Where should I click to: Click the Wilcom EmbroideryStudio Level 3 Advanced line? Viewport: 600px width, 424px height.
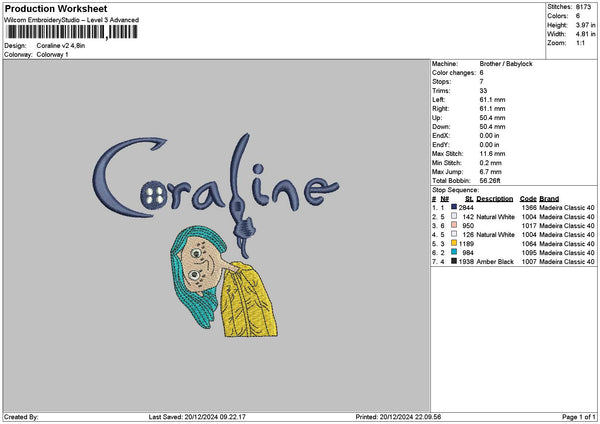click(72, 20)
